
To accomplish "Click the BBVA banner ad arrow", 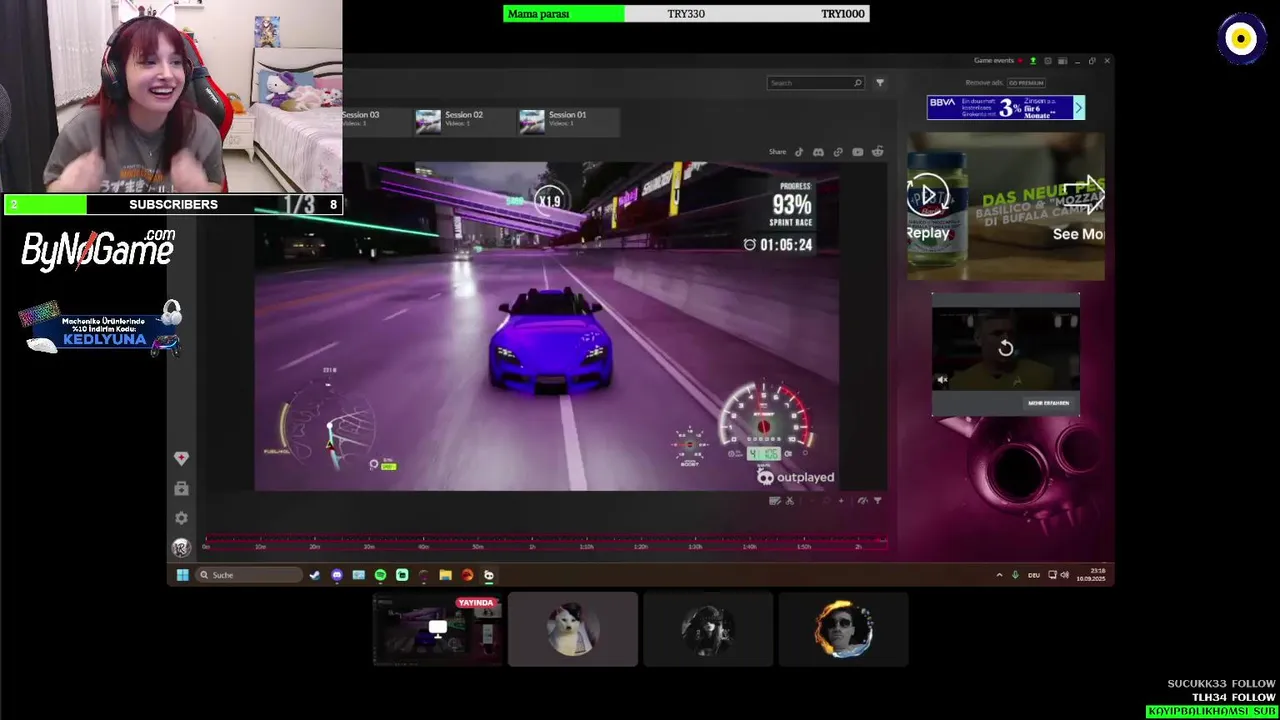I will click(x=1078, y=107).
